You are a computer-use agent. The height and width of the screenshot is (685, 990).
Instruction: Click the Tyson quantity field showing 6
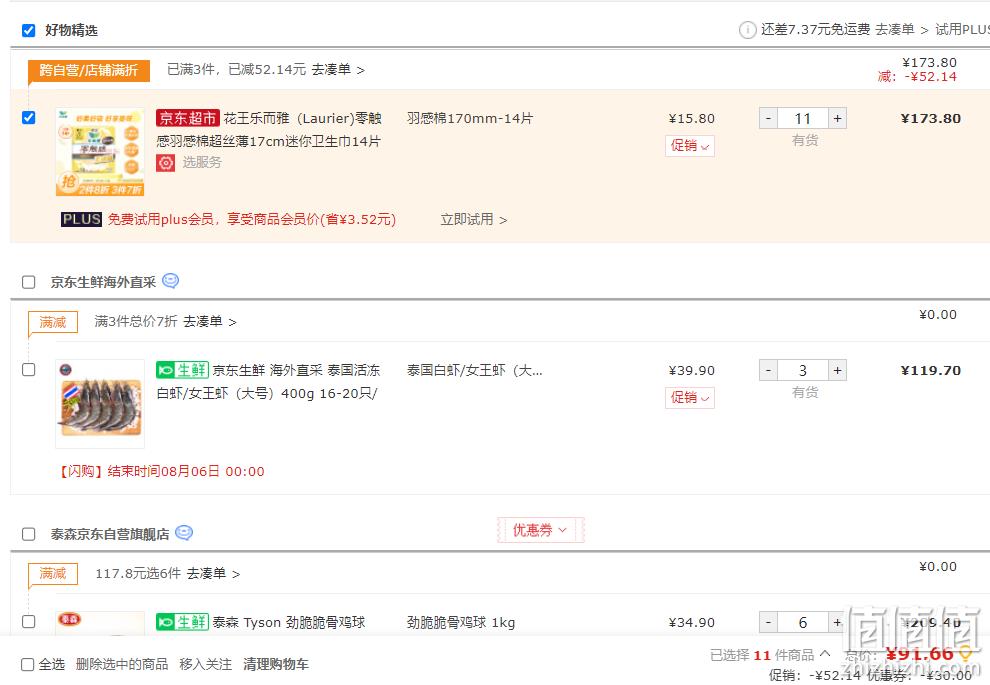pos(802,622)
